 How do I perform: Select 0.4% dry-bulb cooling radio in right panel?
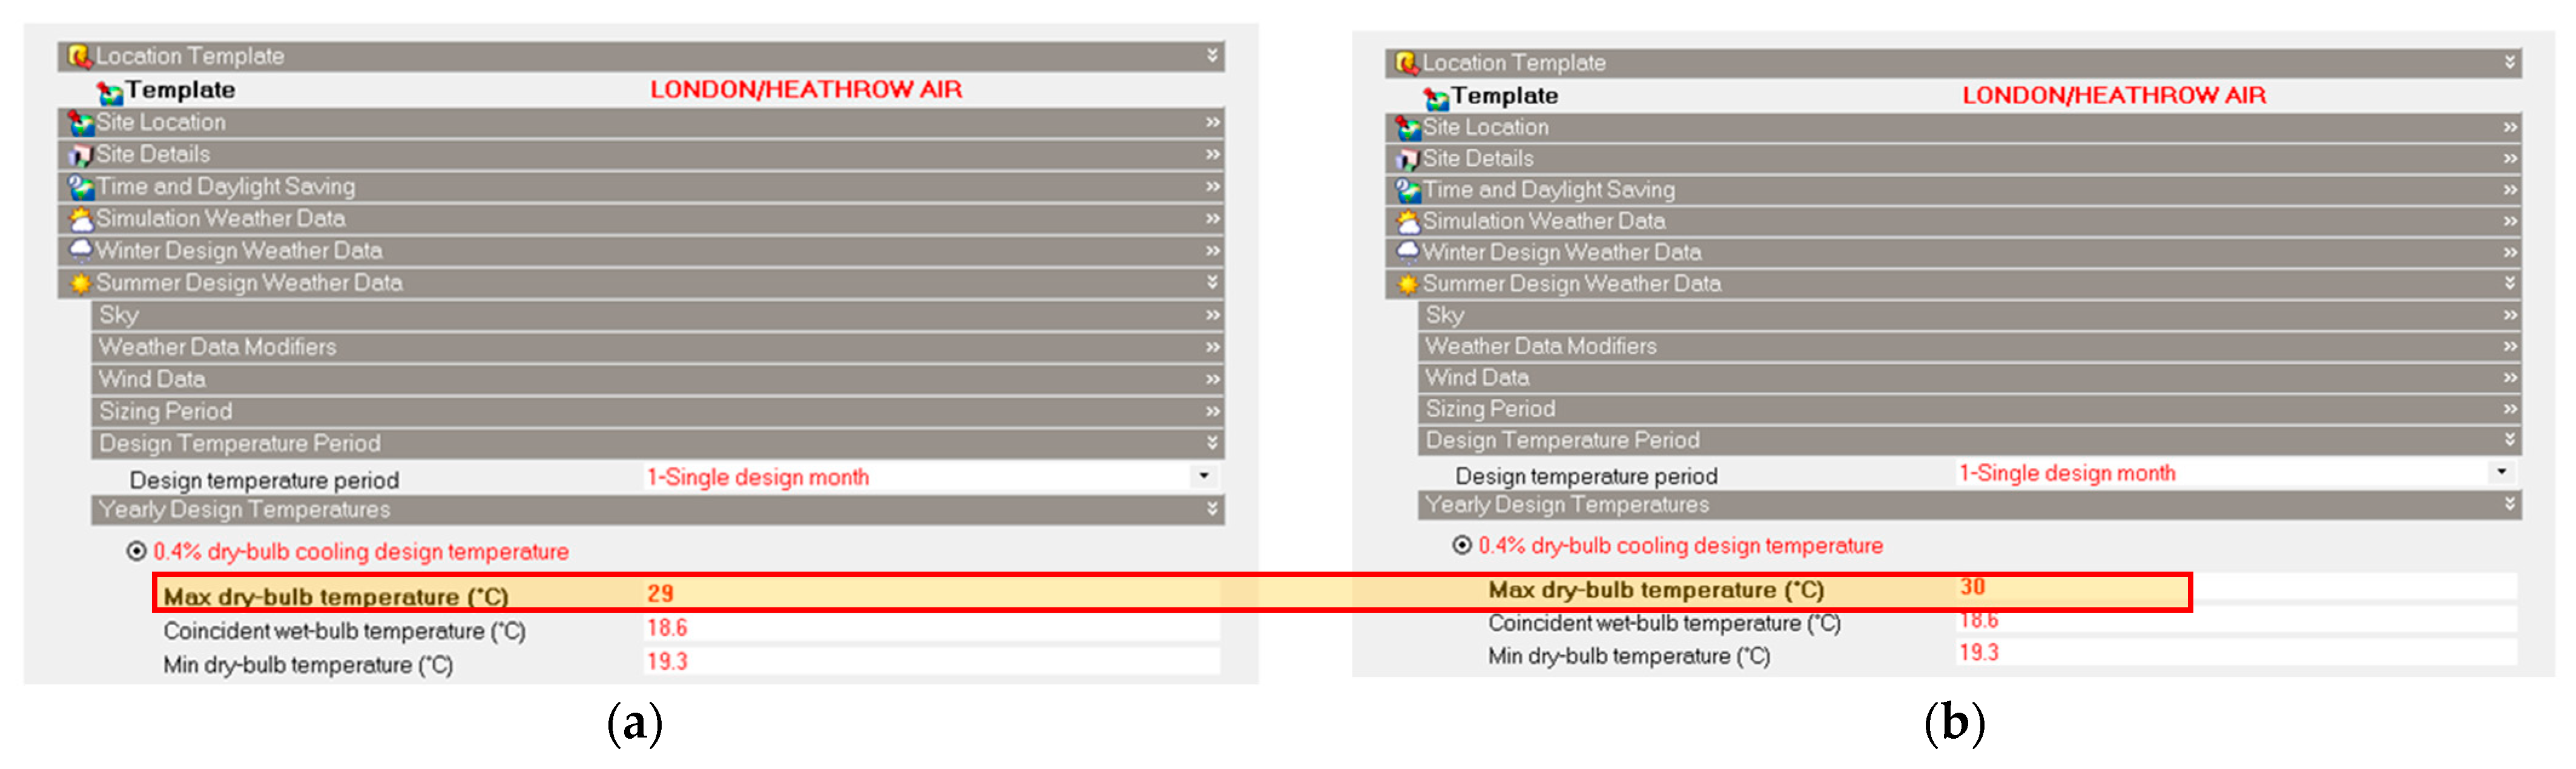click(x=1462, y=545)
